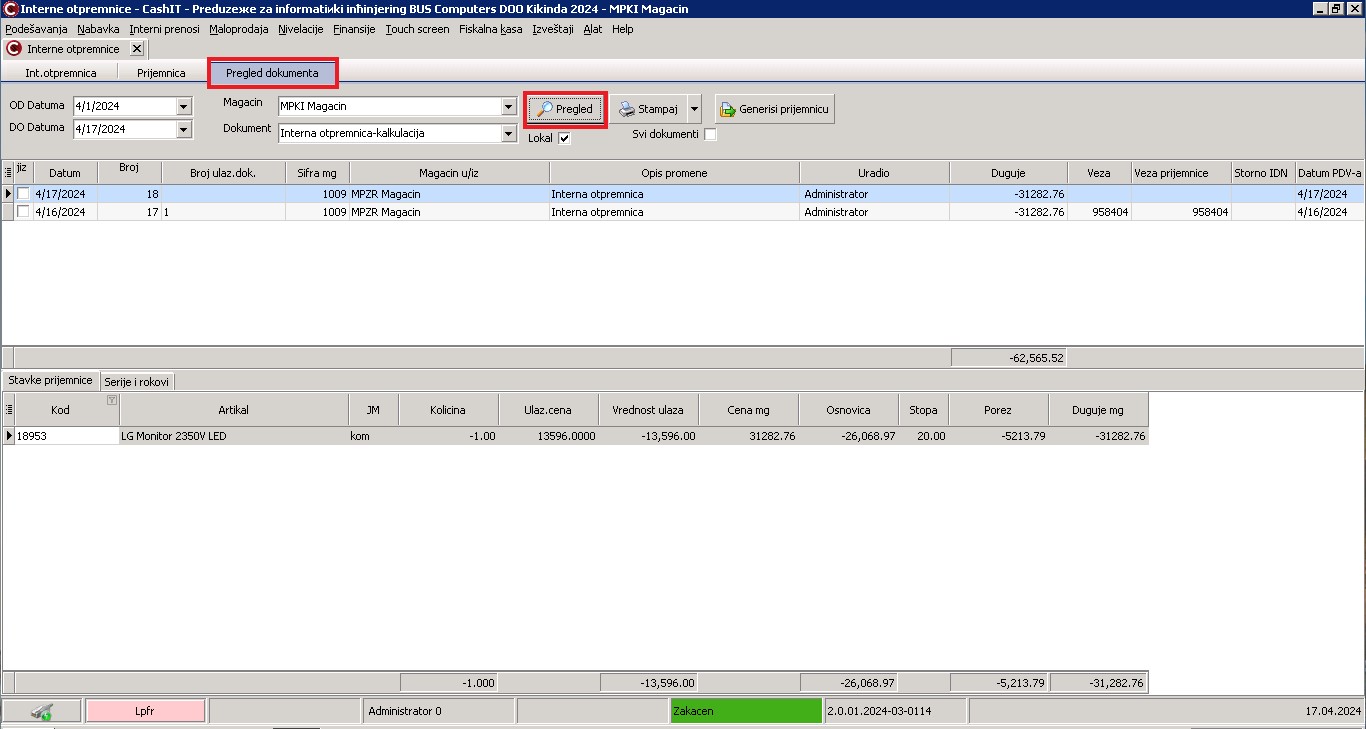
Task: Open the Touch screen menu
Action: tap(417, 29)
